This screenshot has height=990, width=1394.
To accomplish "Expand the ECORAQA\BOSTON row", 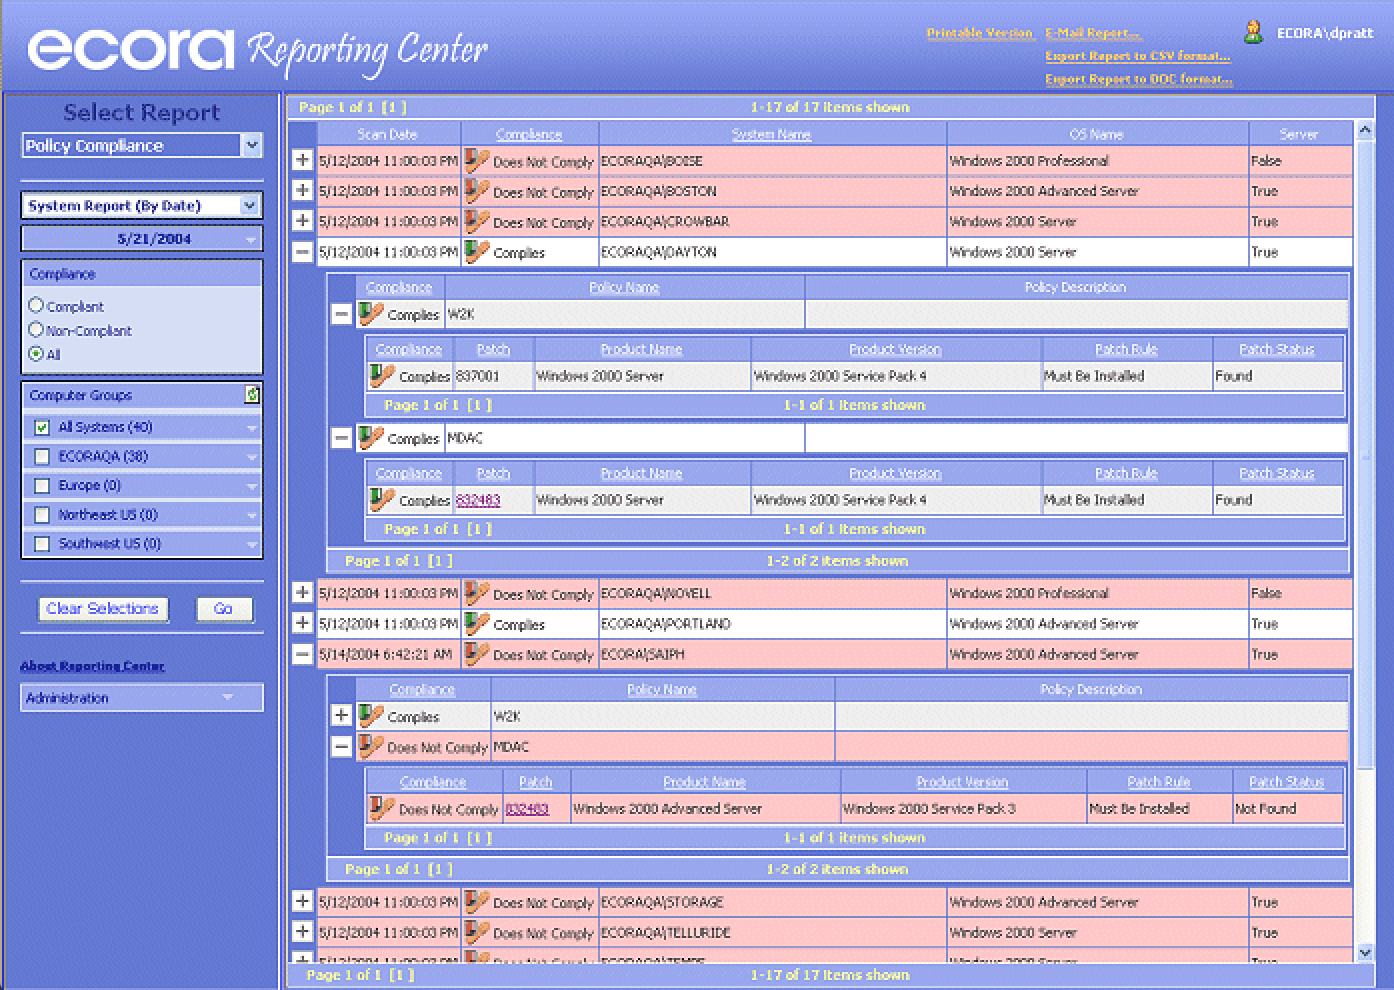I will 303,190.
